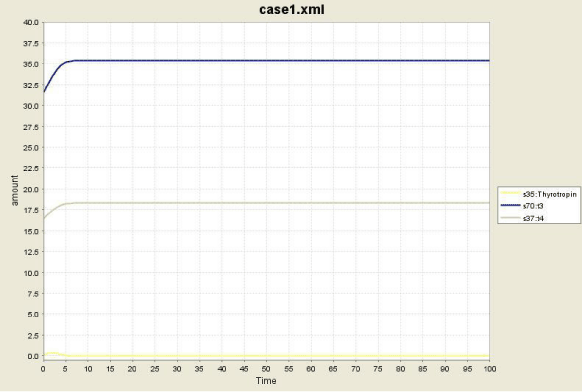Click the gray t4 curve plateau

click(x=282, y=203)
